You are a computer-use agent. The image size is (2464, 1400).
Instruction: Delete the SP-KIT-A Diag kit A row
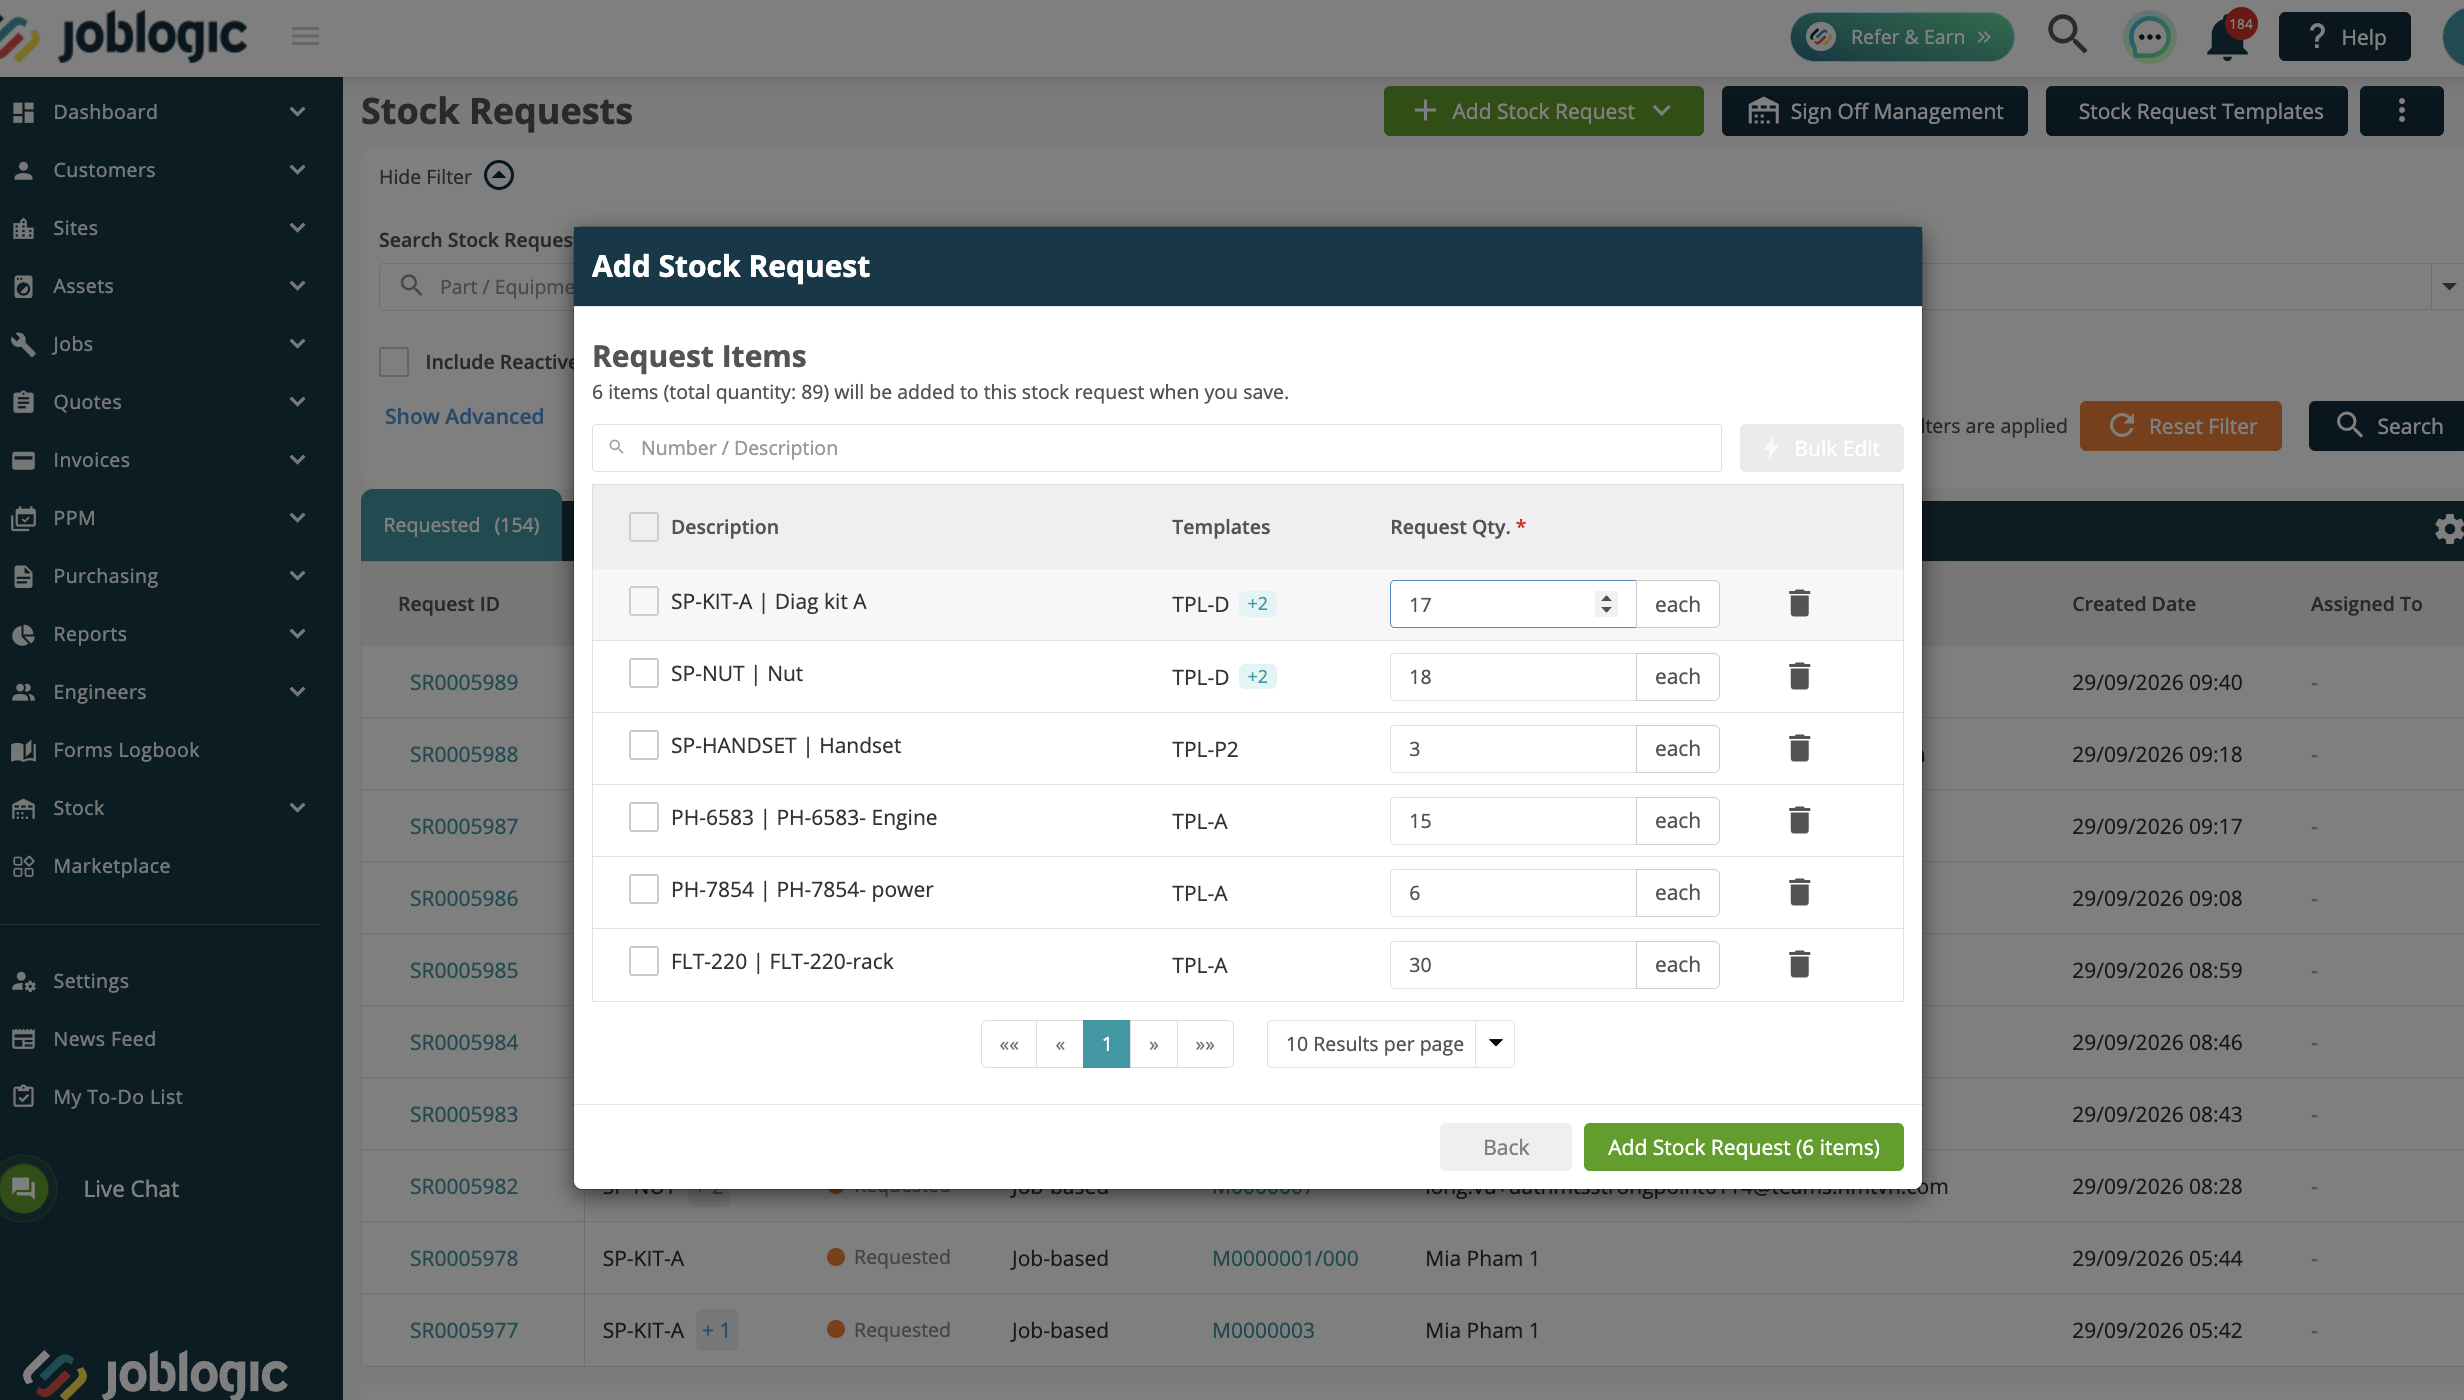1799,603
